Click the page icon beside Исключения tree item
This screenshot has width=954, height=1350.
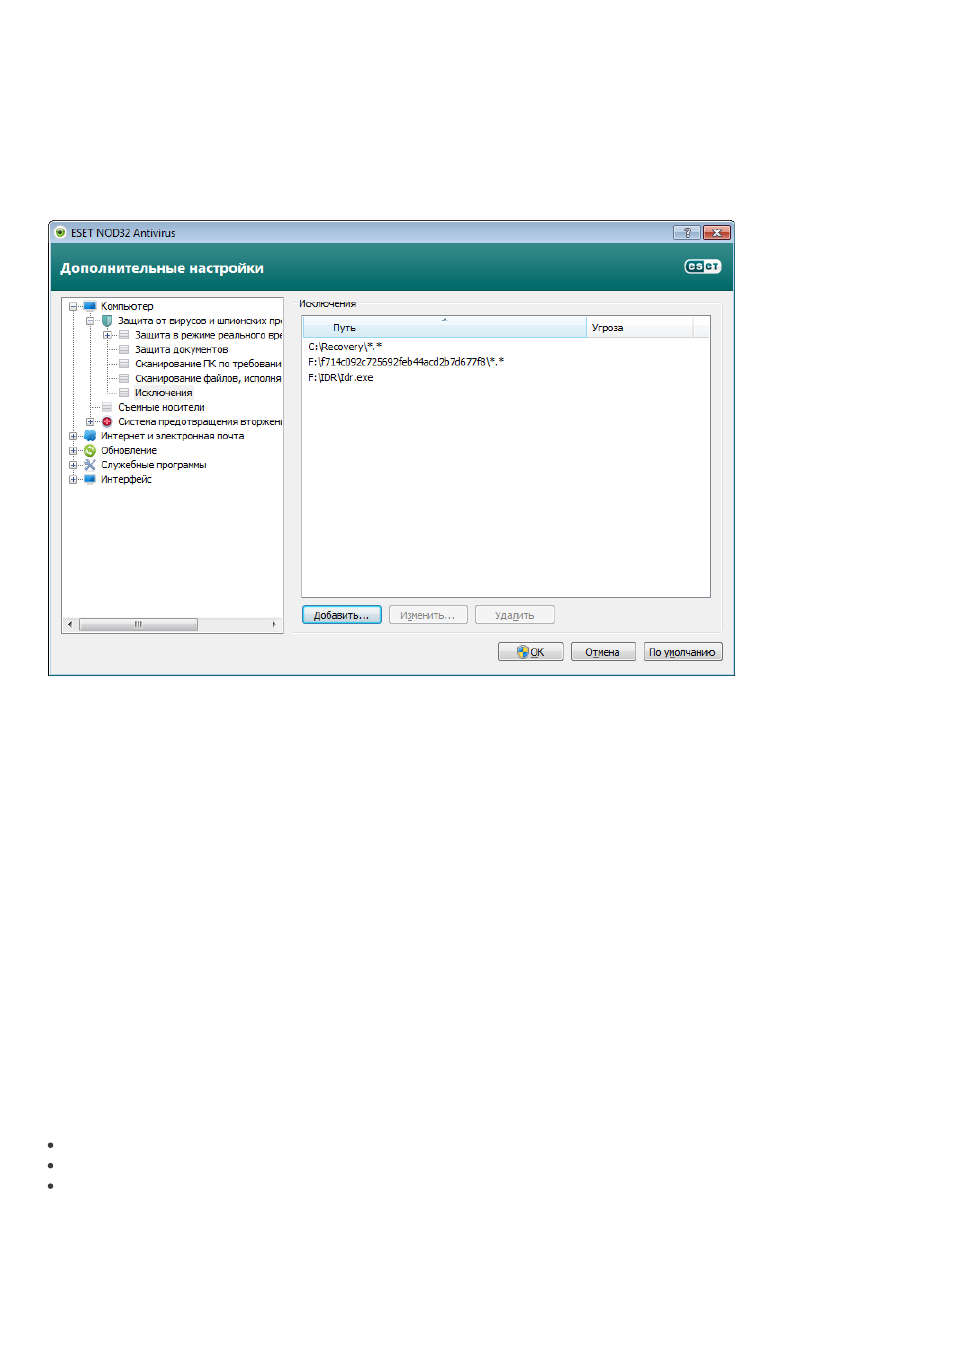tap(124, 393)
